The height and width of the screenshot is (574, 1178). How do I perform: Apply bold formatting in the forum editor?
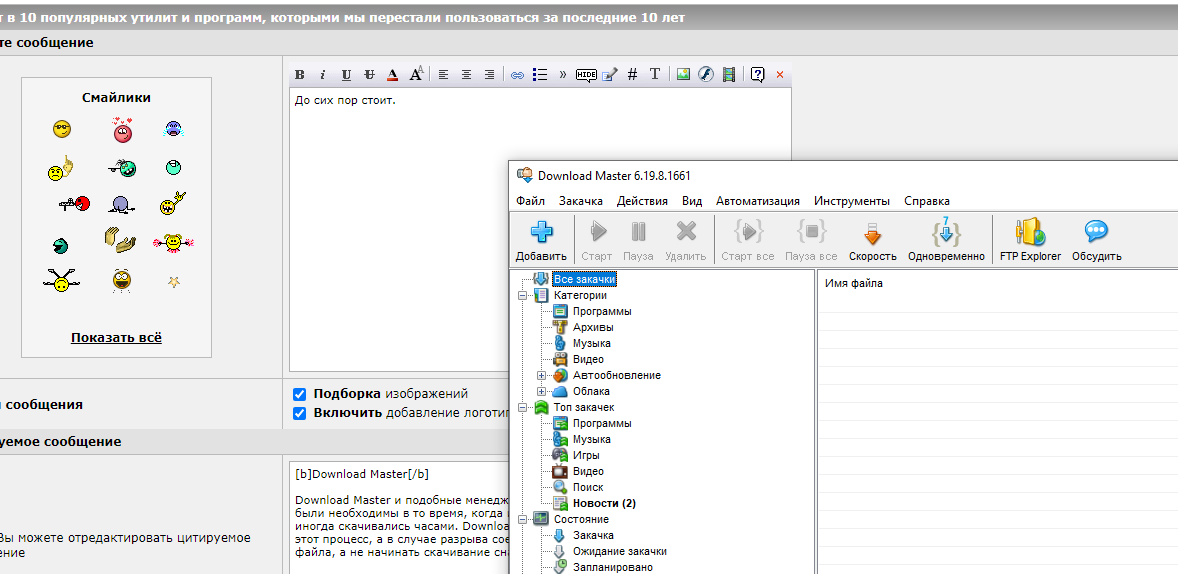click(300, 74)
